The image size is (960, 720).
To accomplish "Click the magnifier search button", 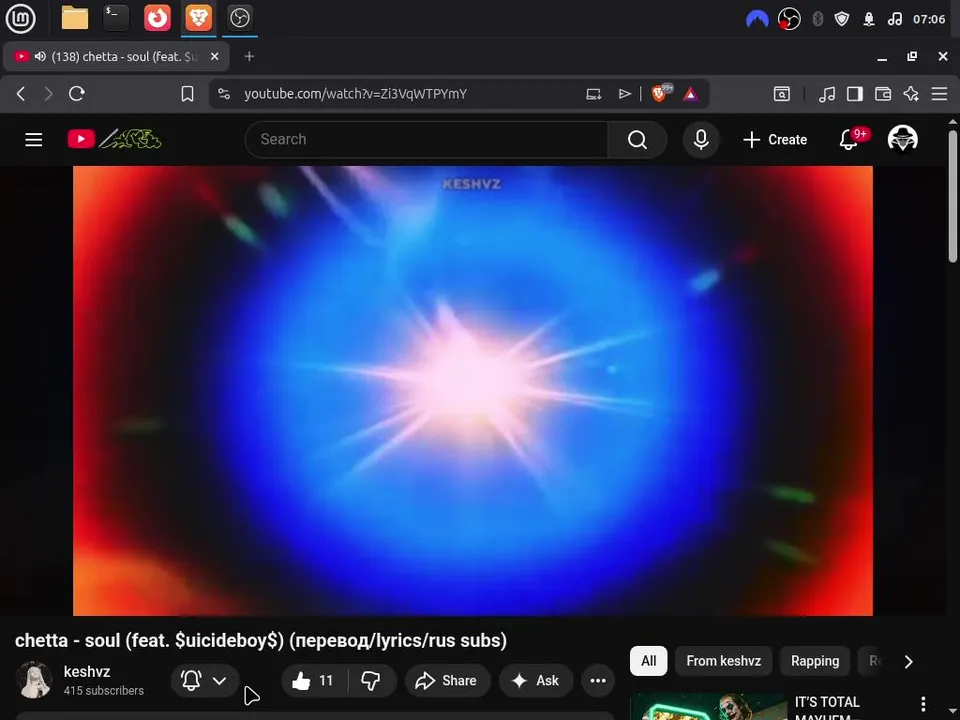I will coord(637,140).
